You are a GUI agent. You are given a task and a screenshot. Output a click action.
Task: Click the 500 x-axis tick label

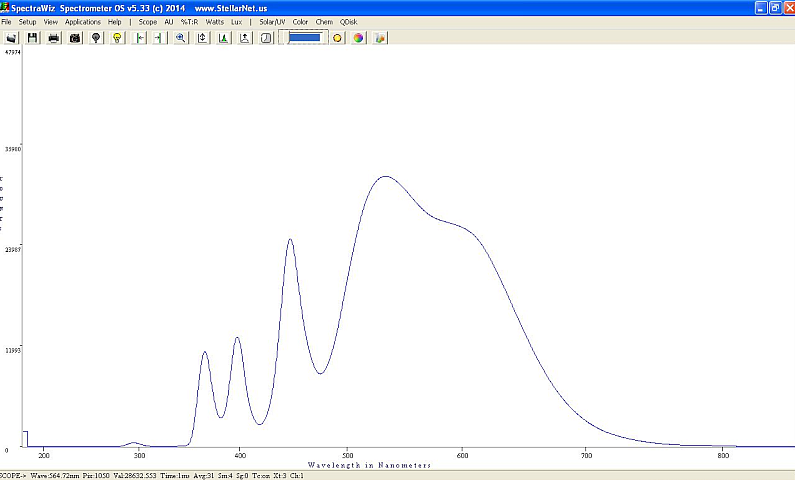(x=347, y=456)
